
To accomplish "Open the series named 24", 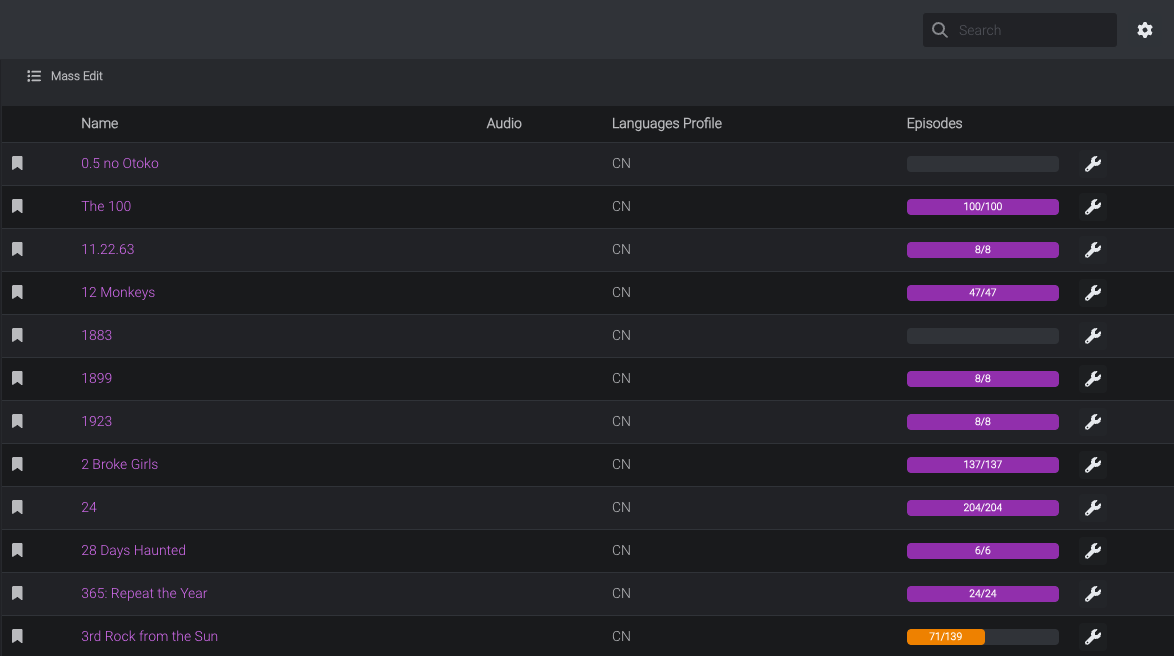I will click(88, 507).
